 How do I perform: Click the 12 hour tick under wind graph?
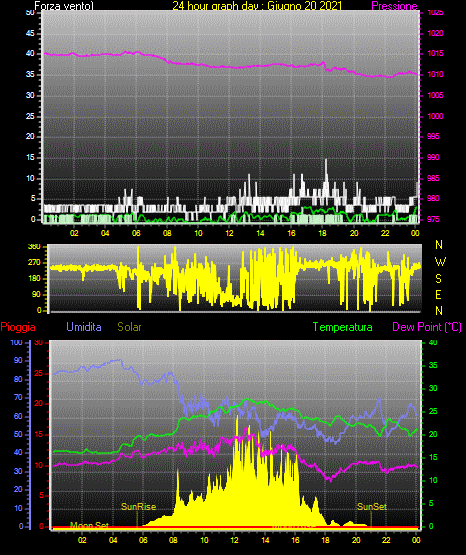[230, 233]
